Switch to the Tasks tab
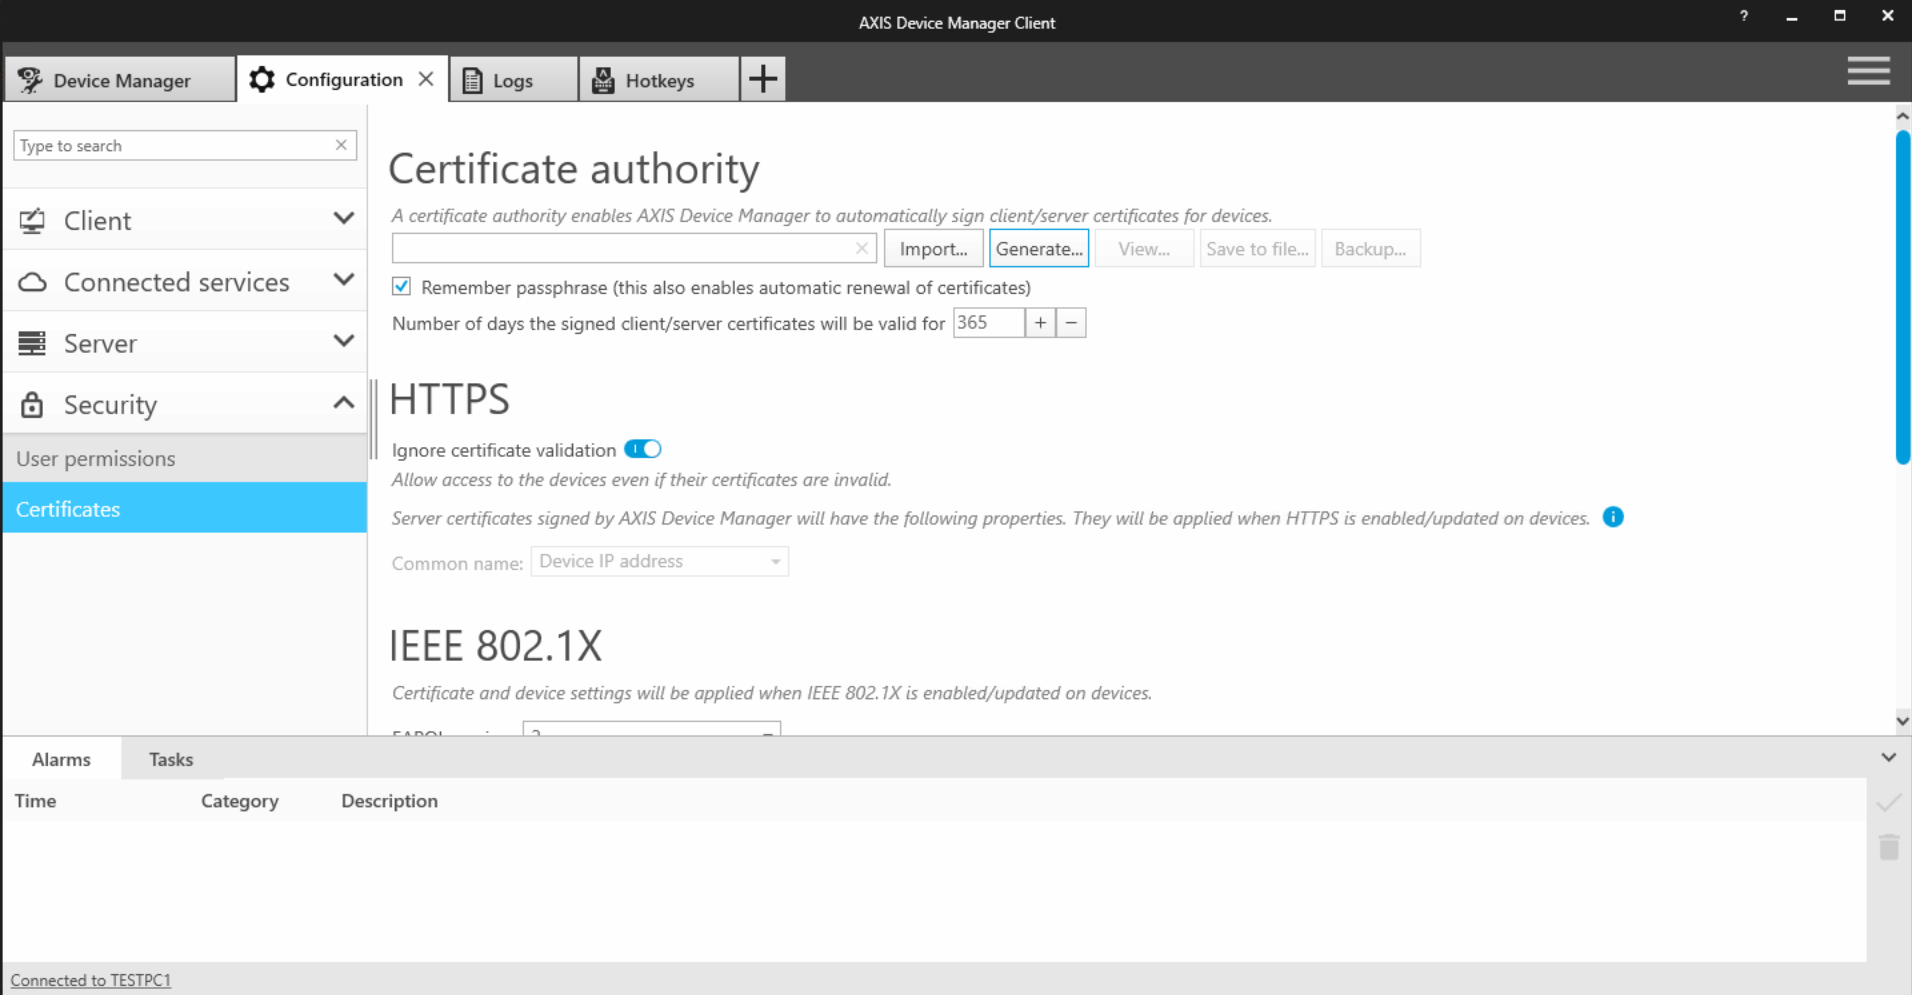Screen dimensions: 1912x995 tap(170, 759)
